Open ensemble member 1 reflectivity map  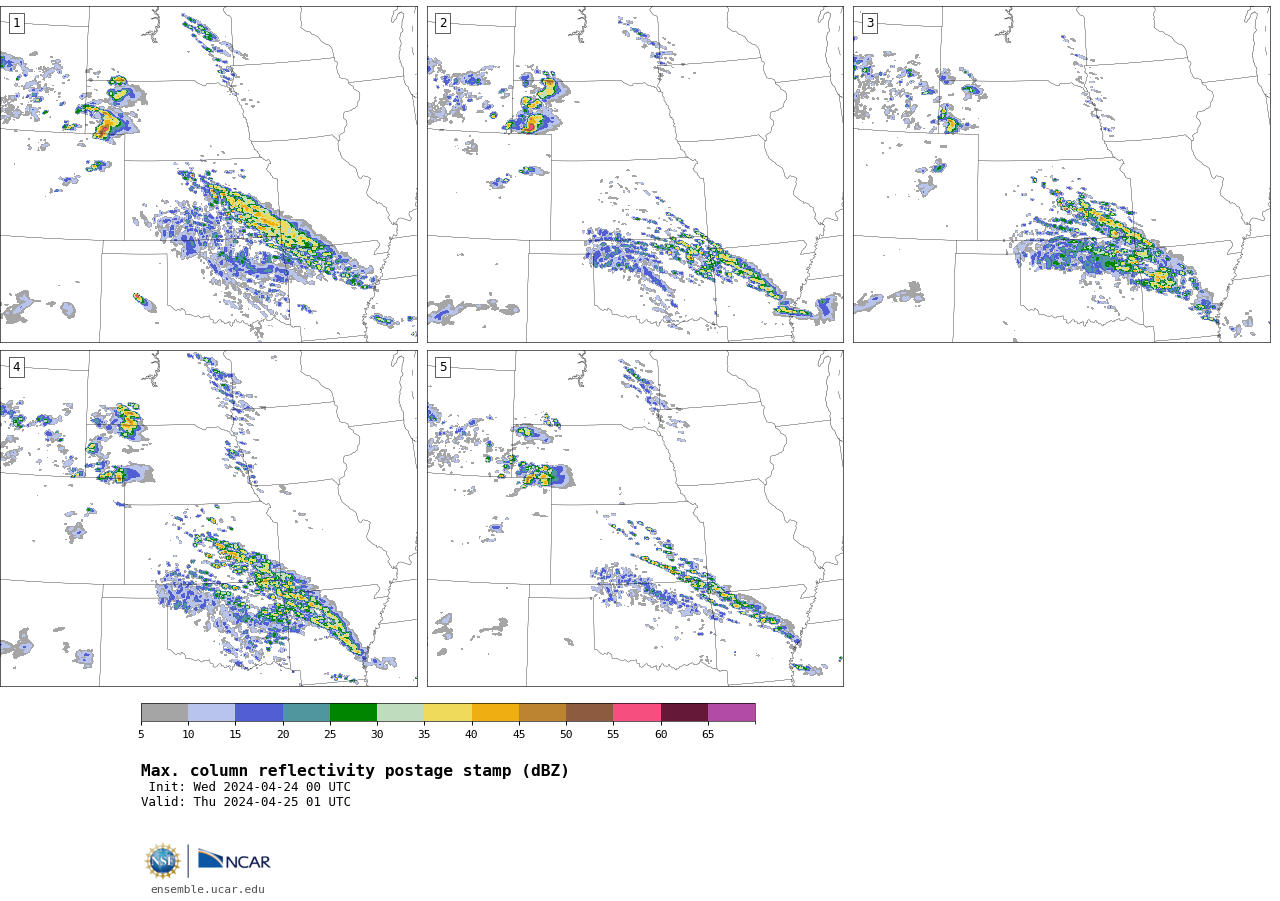tap(209, 174)
